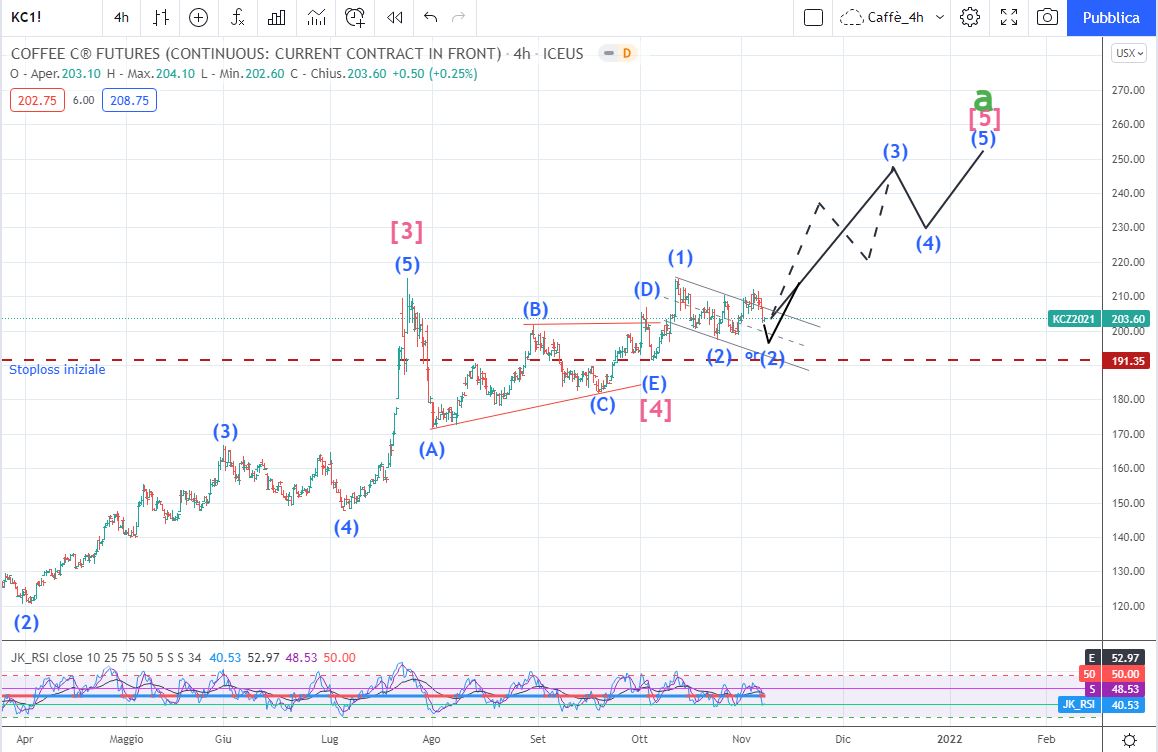Select the (C) wave label
Viewport: 1158px width, 752px height.
603,404
